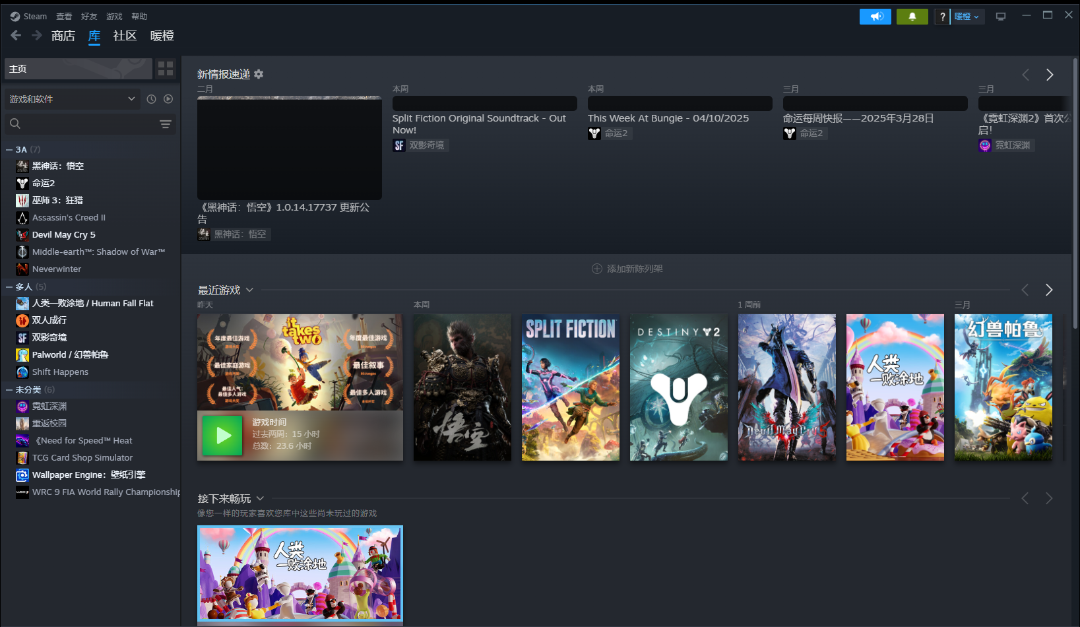
Task: Show previous items in the 新情报速递 shelf
Action: [1026, 75]
